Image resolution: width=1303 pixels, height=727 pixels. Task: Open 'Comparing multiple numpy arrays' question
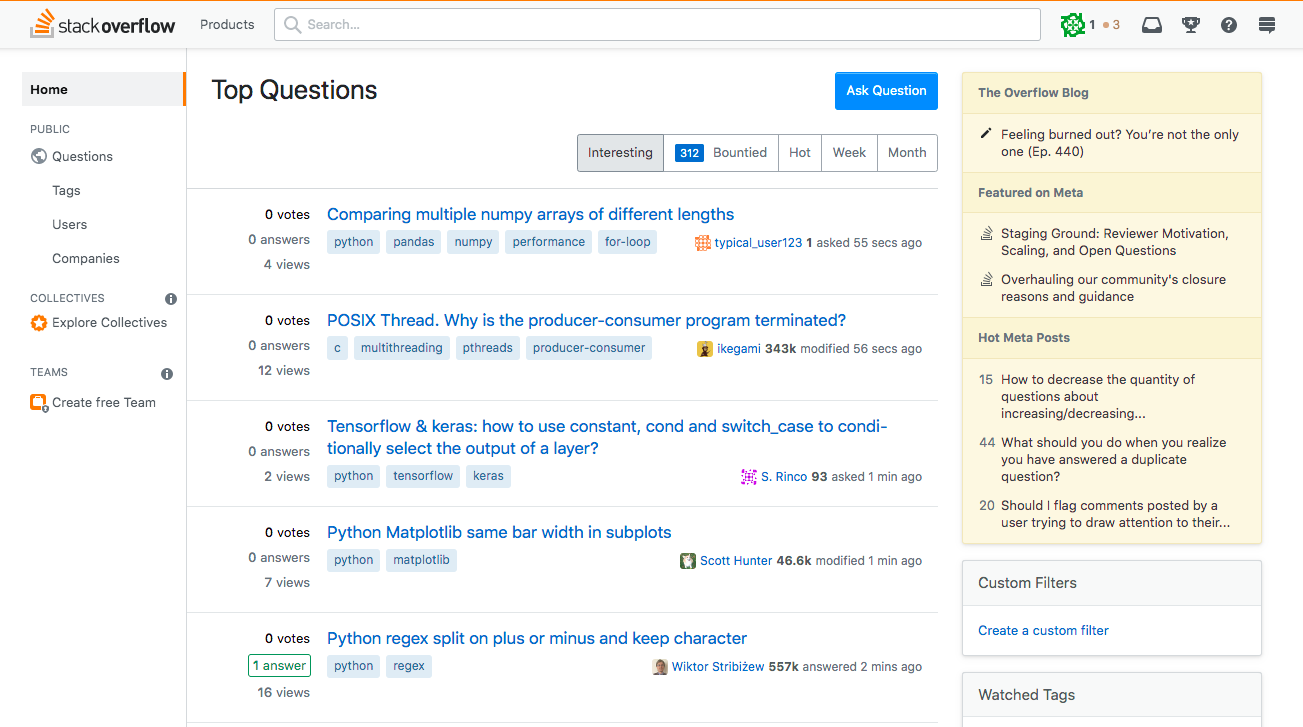coord(530,214)
